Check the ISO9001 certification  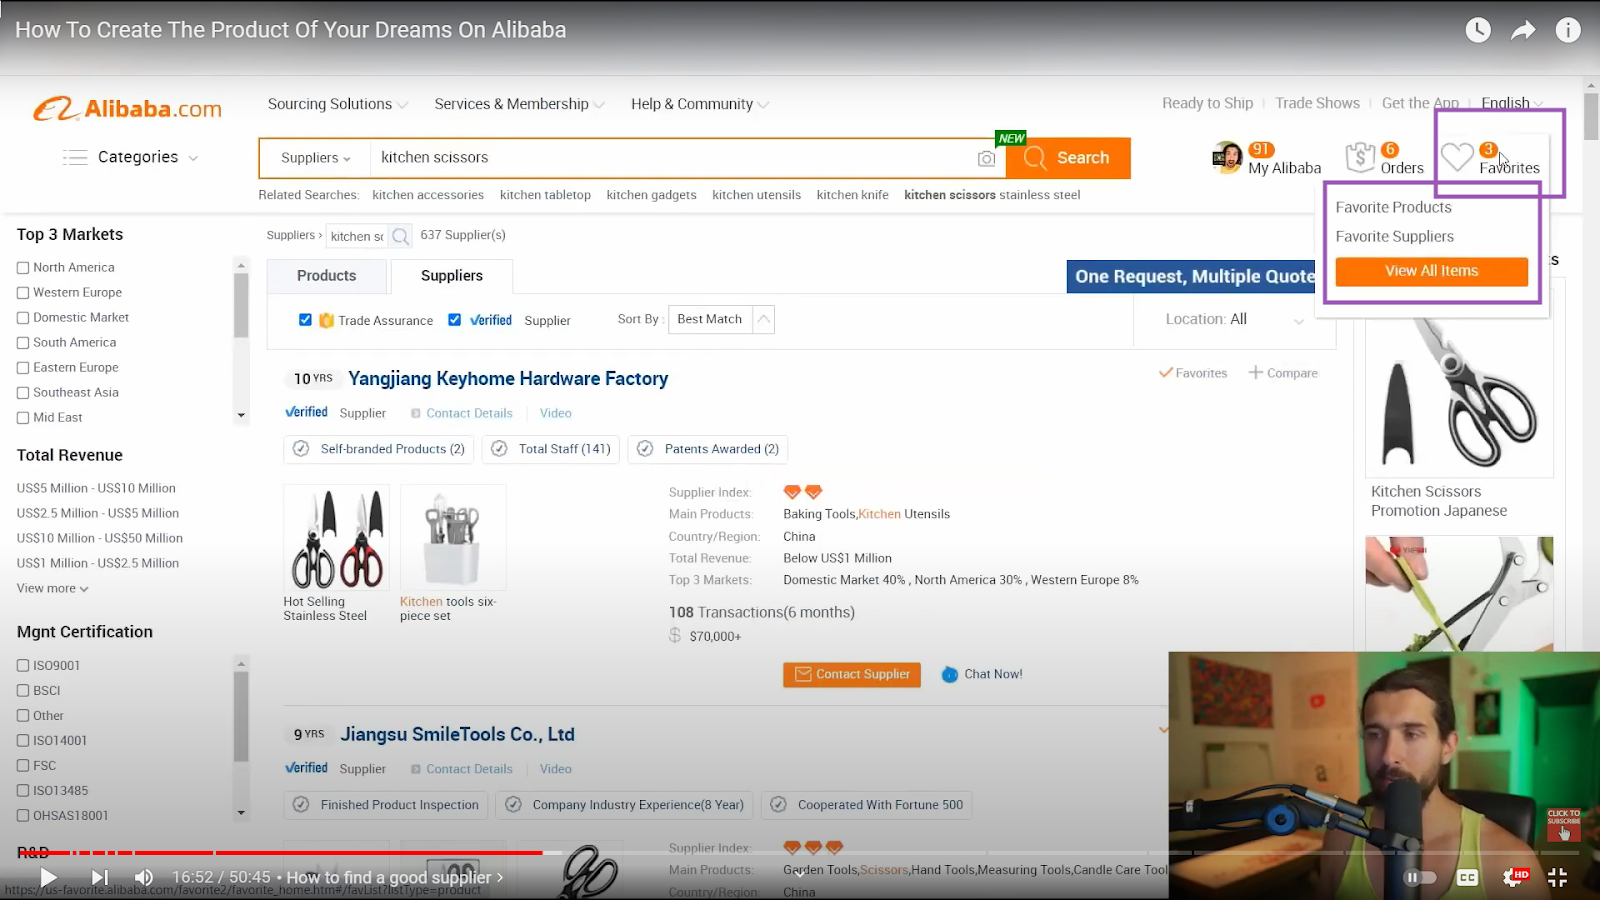[x=23, y=666]
